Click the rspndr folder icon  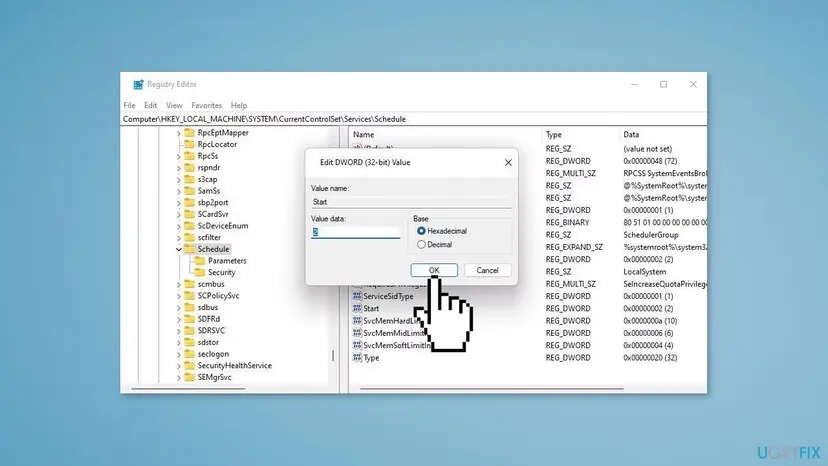pos(189,167)
